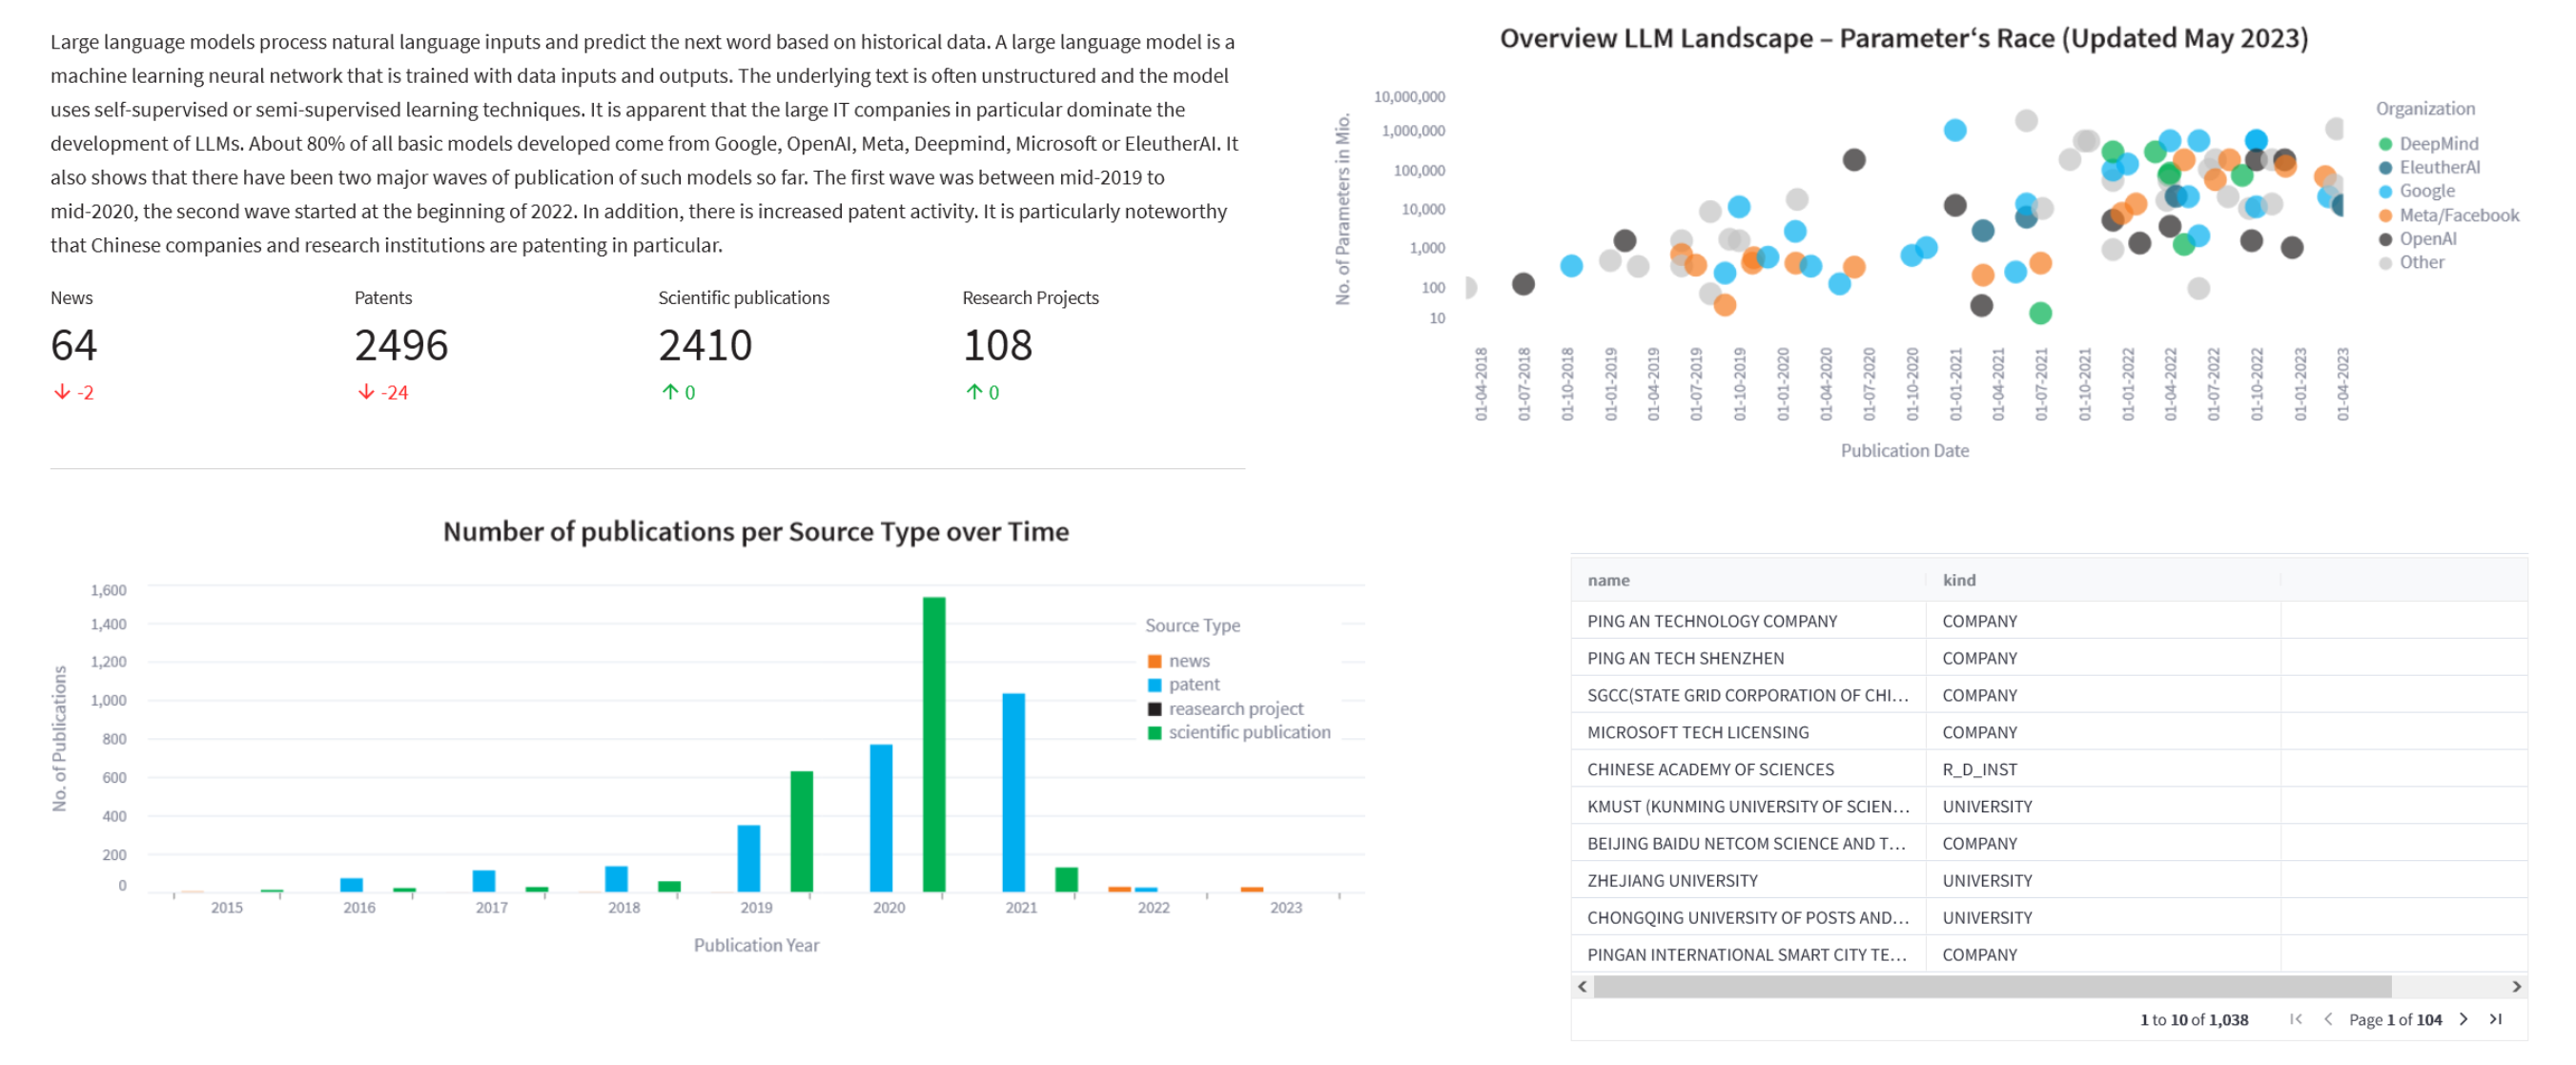The height and width of the screenshot is (1065, 2576).
Task: Click the green DeepMind dot at 01-07-2021
Action: [x=2040, y=313]
